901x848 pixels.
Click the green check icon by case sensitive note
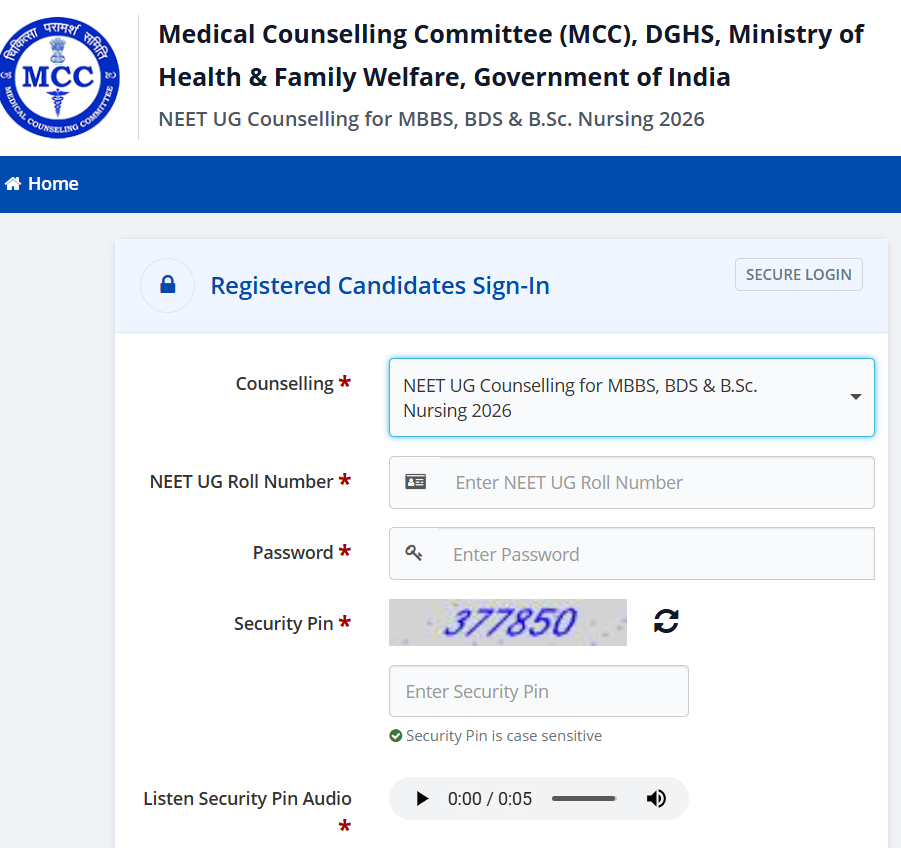[395, 735]
